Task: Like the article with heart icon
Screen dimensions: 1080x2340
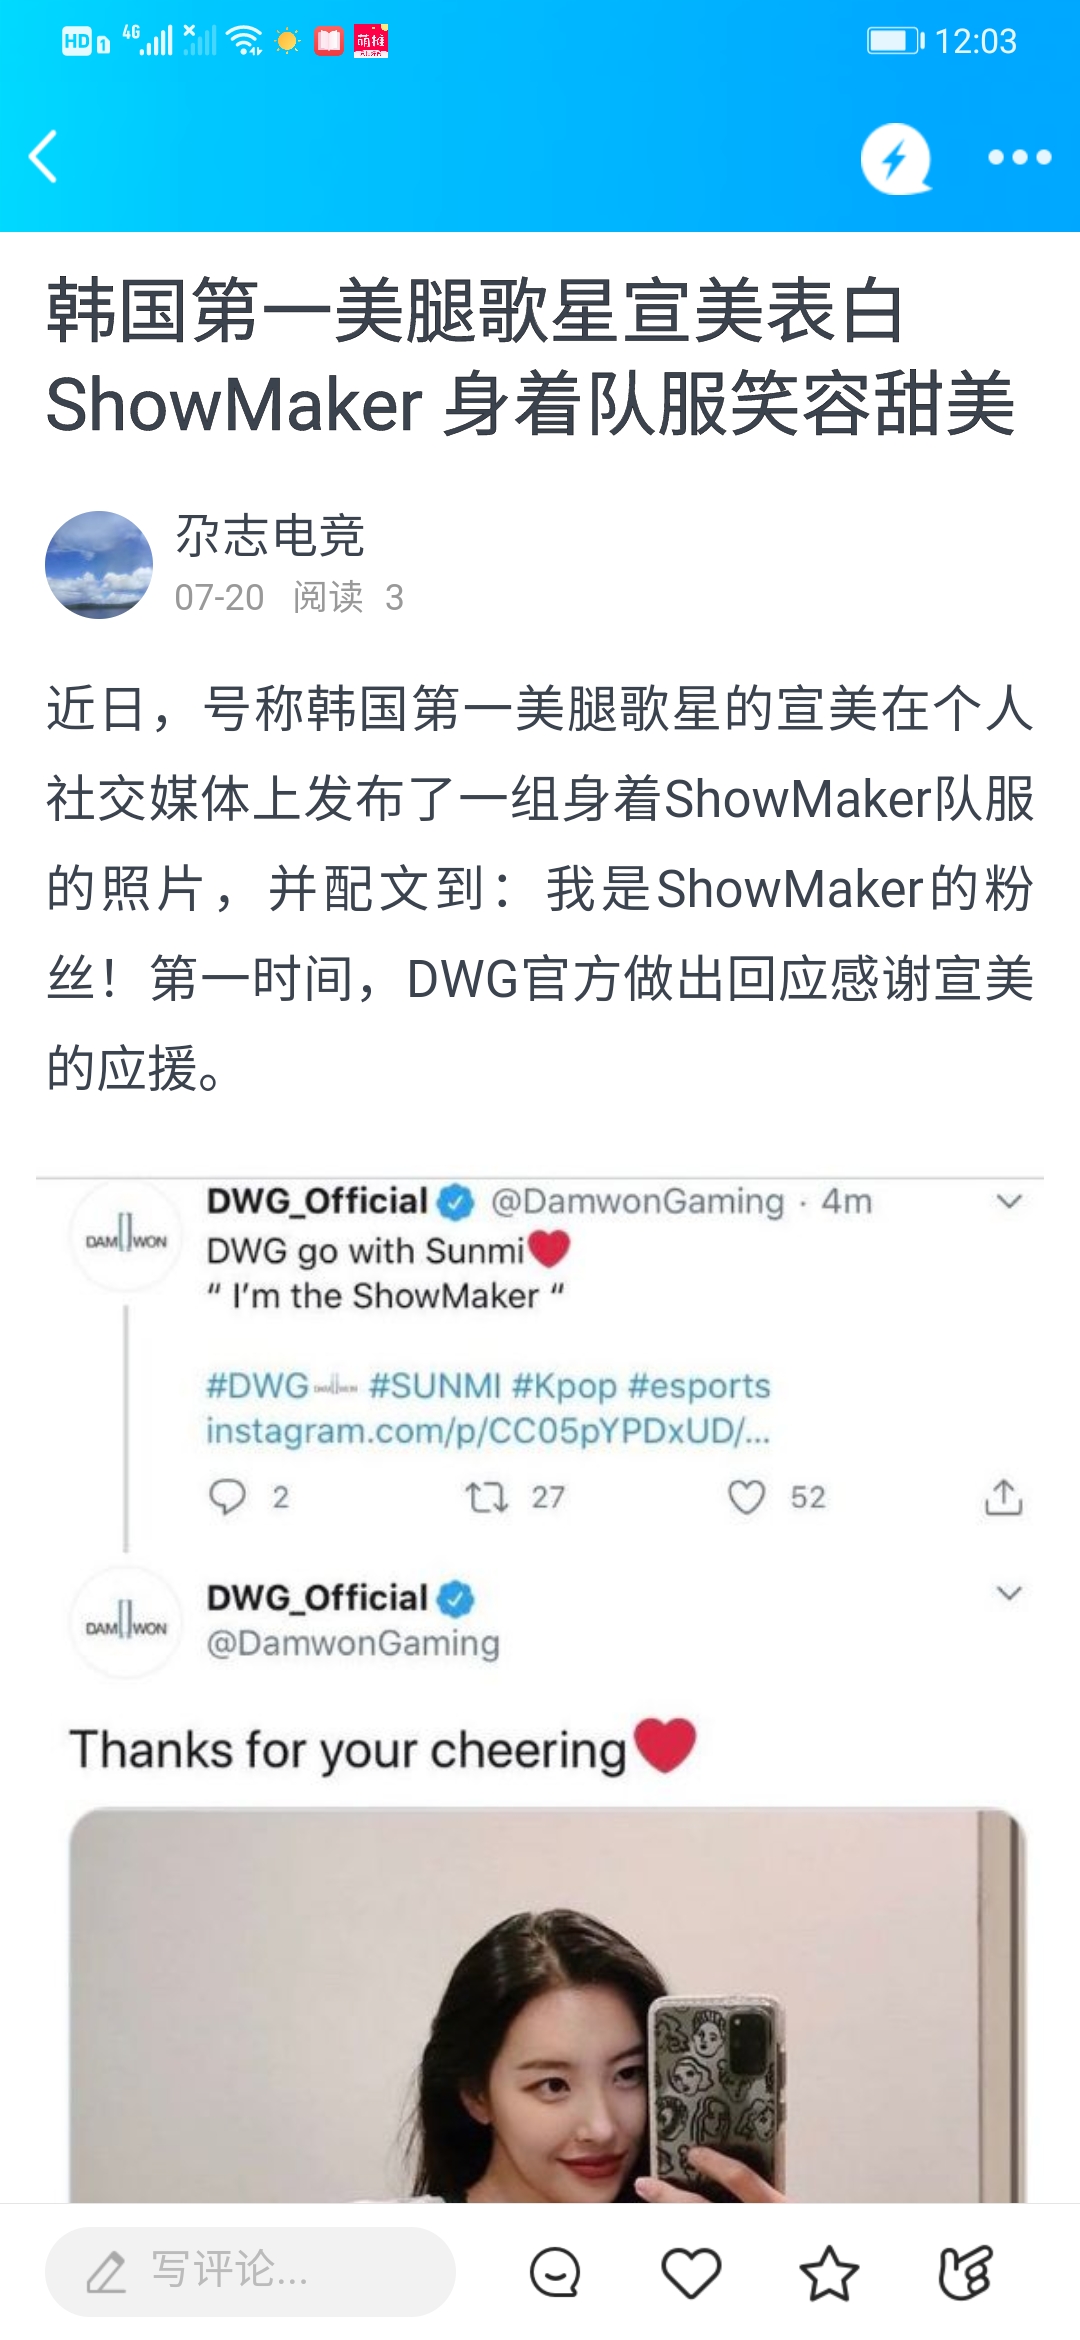Action: [x=691, y=2272]
